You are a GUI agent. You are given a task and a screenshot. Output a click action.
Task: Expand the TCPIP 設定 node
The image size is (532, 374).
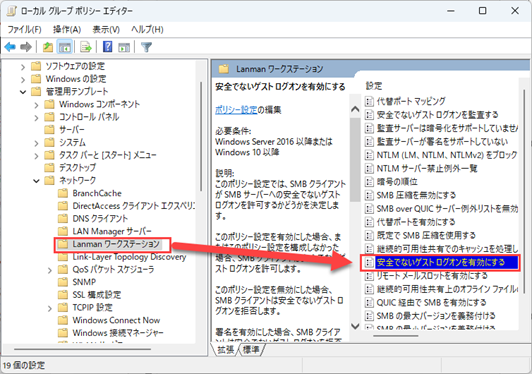(50, 308)
